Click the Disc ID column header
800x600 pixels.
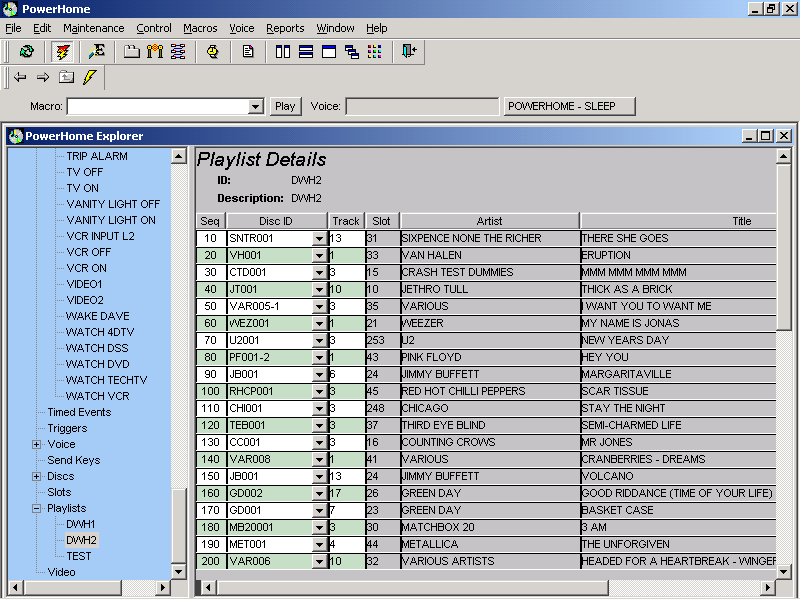276,221
